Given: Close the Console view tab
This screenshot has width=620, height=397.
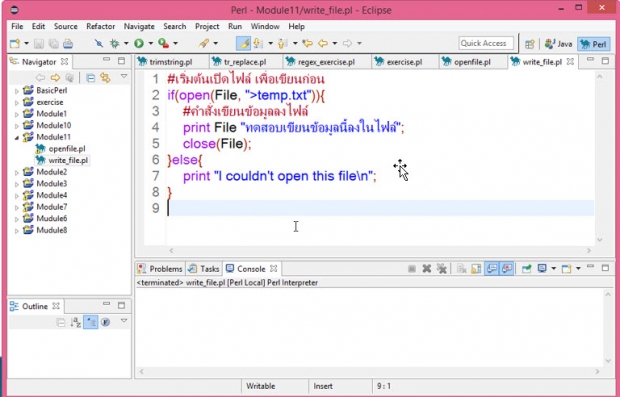Looking at the screenshot, I should coord(273,268).
